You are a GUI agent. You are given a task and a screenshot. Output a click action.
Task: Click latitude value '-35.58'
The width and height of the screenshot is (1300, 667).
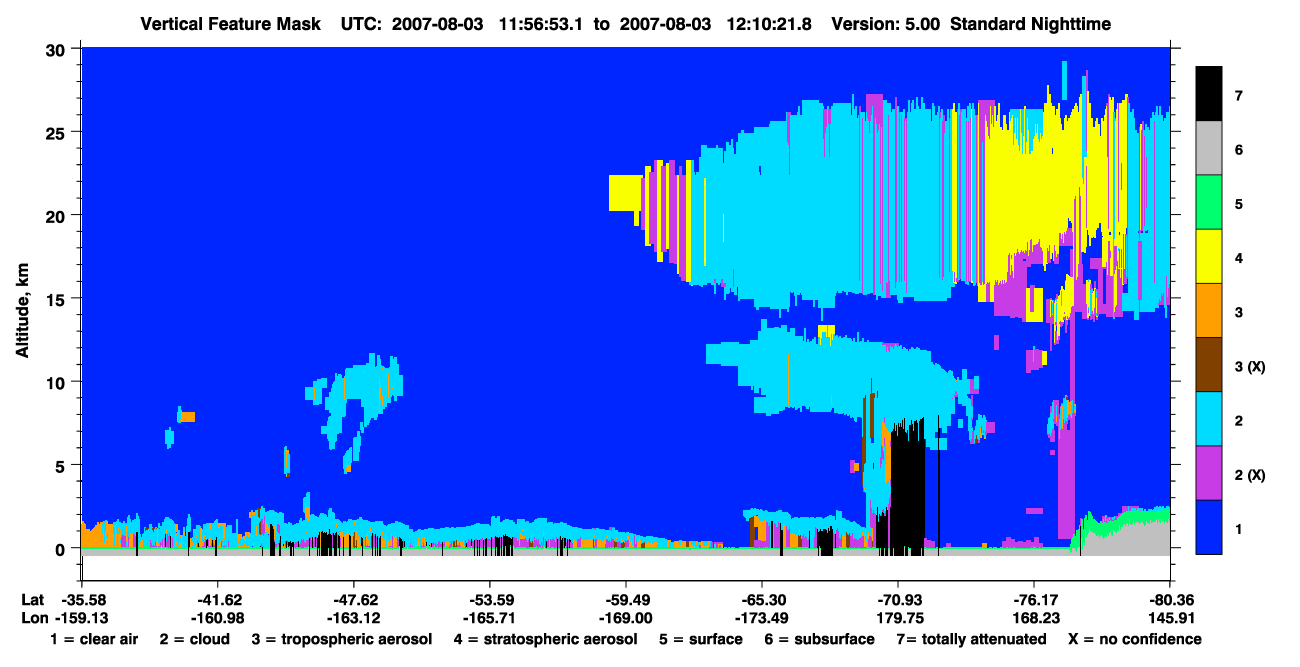point(82,600)
